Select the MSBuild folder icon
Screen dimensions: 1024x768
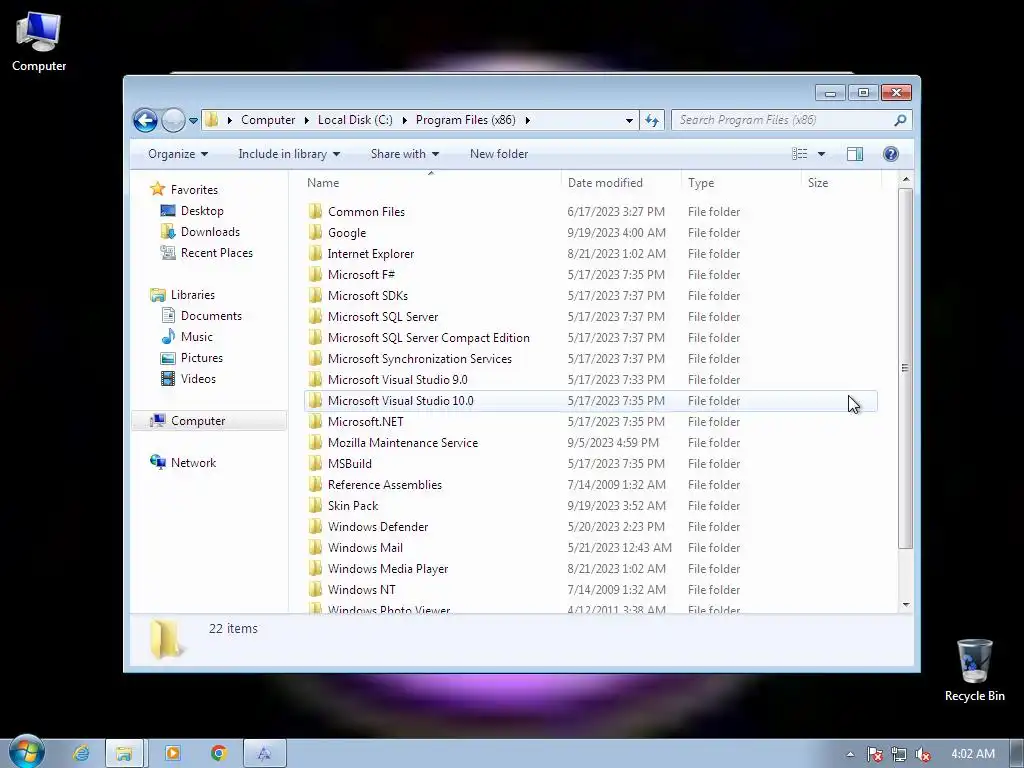click(x=315, y=464)
